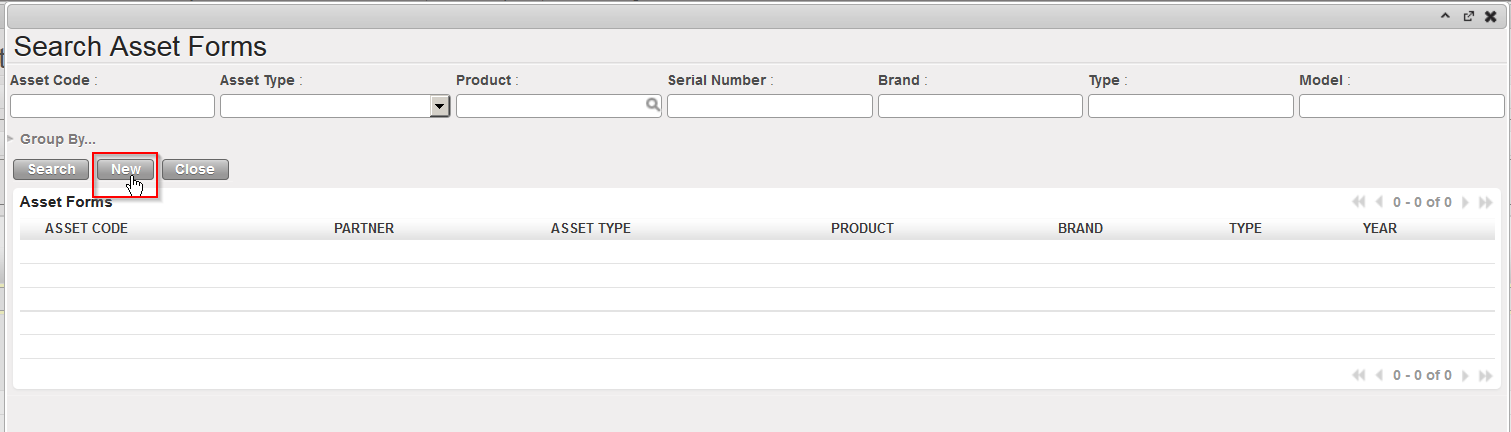Sort by the PARTNER column header
The width and height of the screenshot is (1511, 432).
(364, 228)
